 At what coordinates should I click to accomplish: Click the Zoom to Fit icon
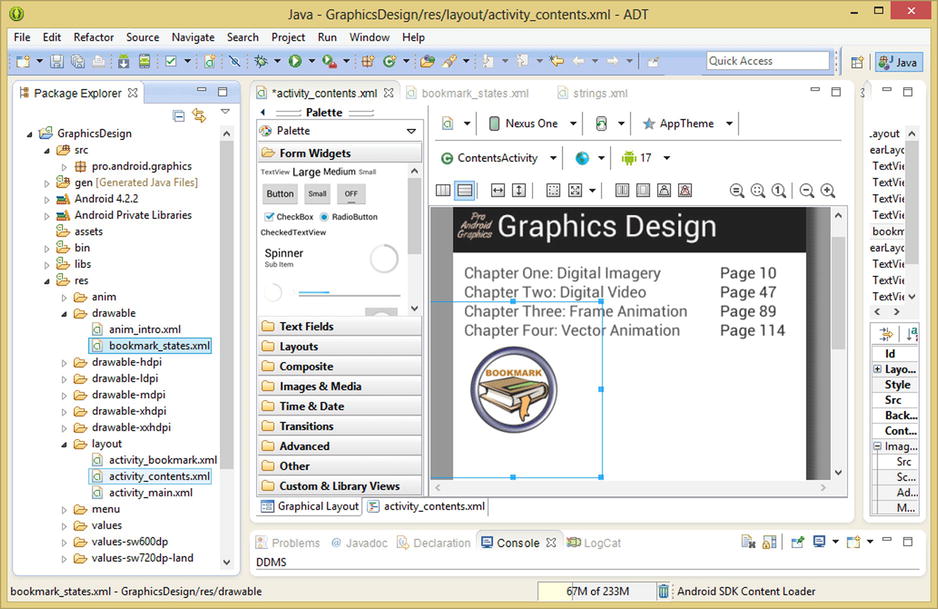[x=758, y=191]
